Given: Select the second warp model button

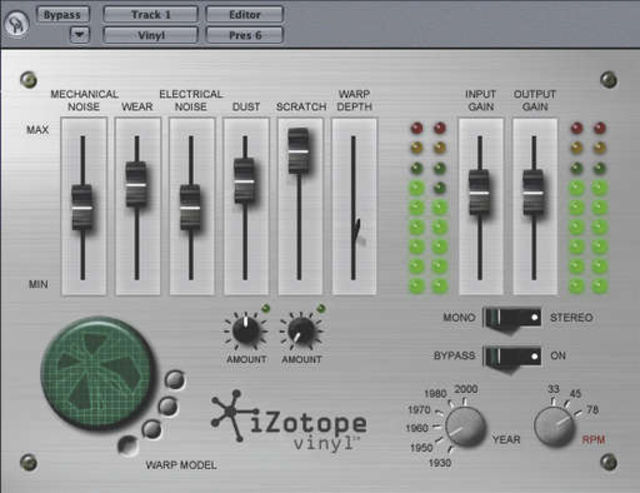Looking at the screenshot, I should [x=168, y=406].
